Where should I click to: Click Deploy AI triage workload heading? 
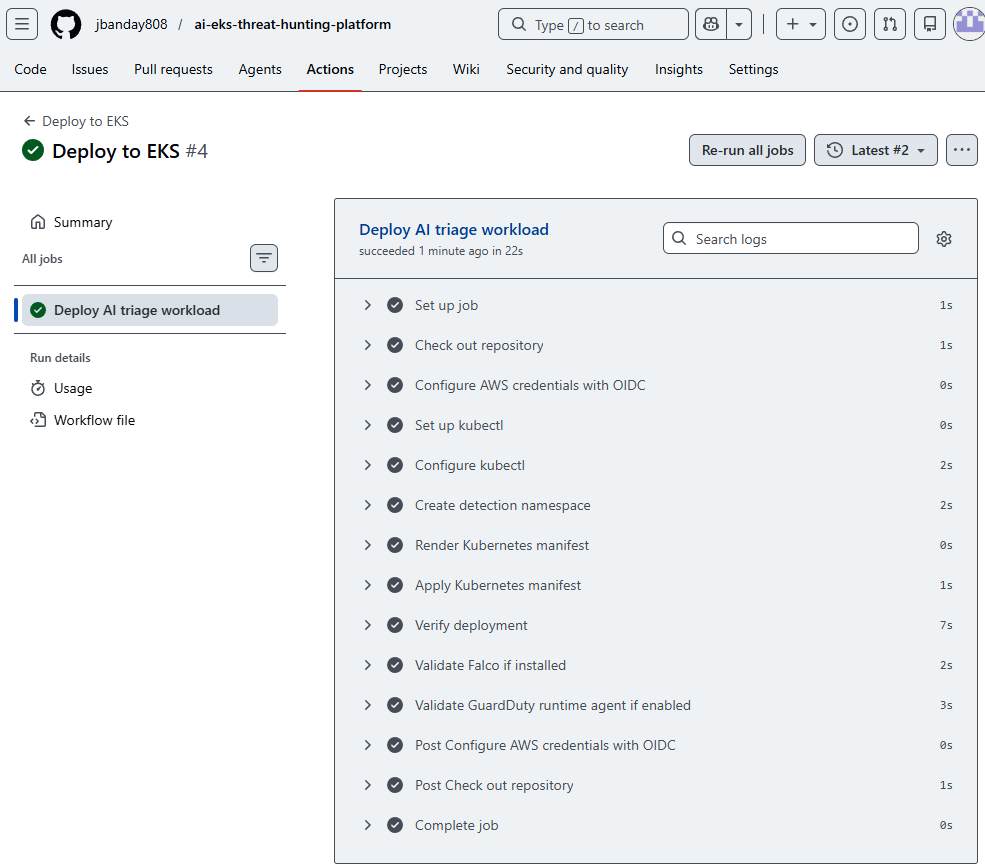tap(454, 229)
